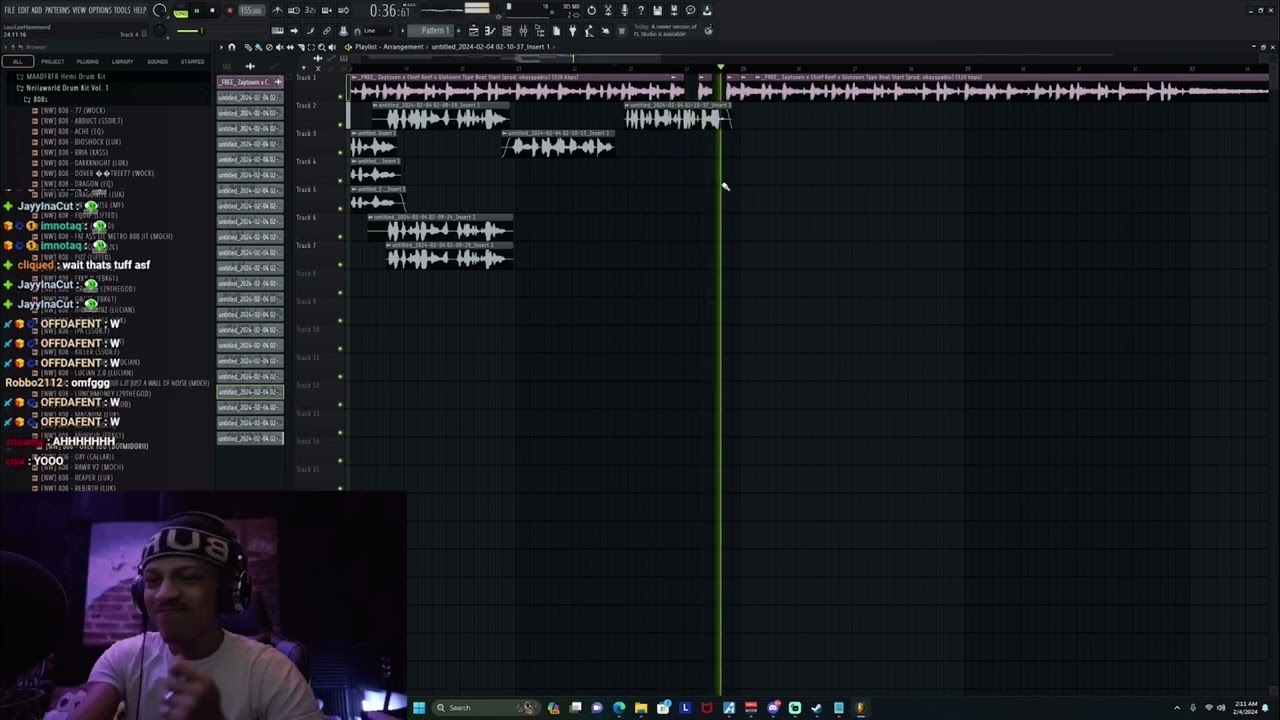Select the Track 6 audio clip
This screenshot has width=1280, height=720.
(x=441, y=228)
